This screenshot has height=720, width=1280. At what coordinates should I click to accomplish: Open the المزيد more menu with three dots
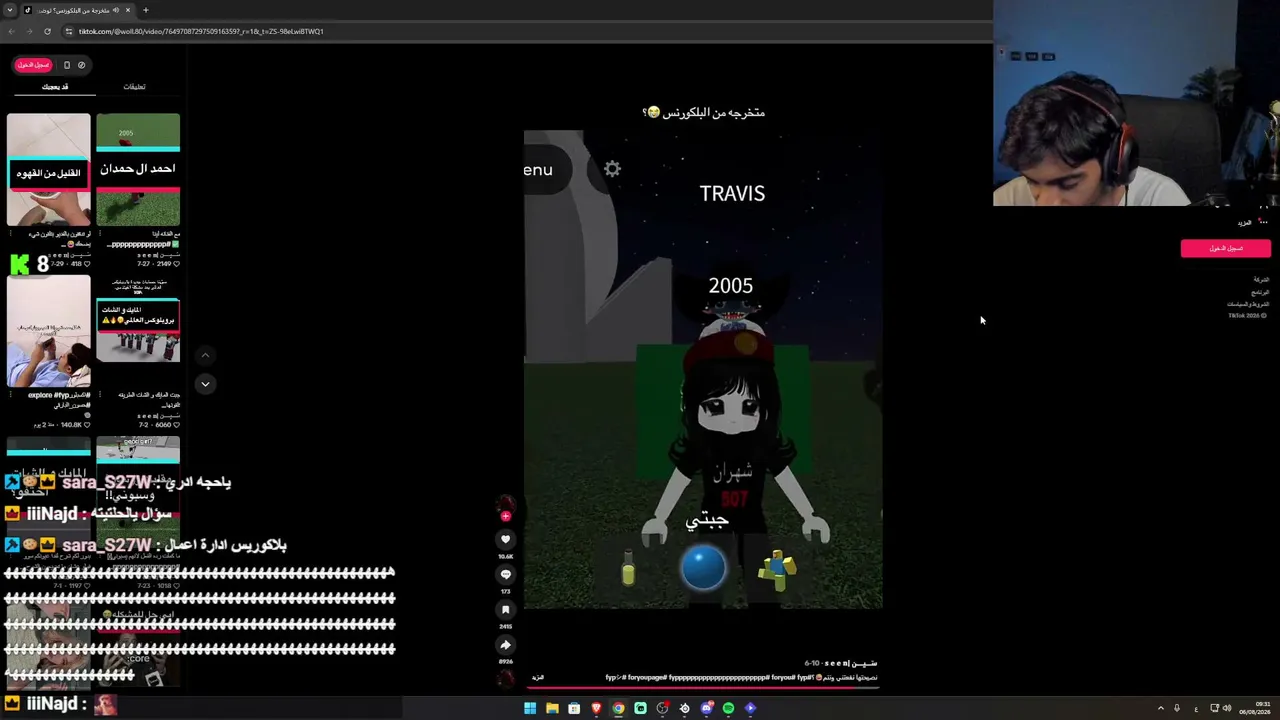click(1251, 222)
